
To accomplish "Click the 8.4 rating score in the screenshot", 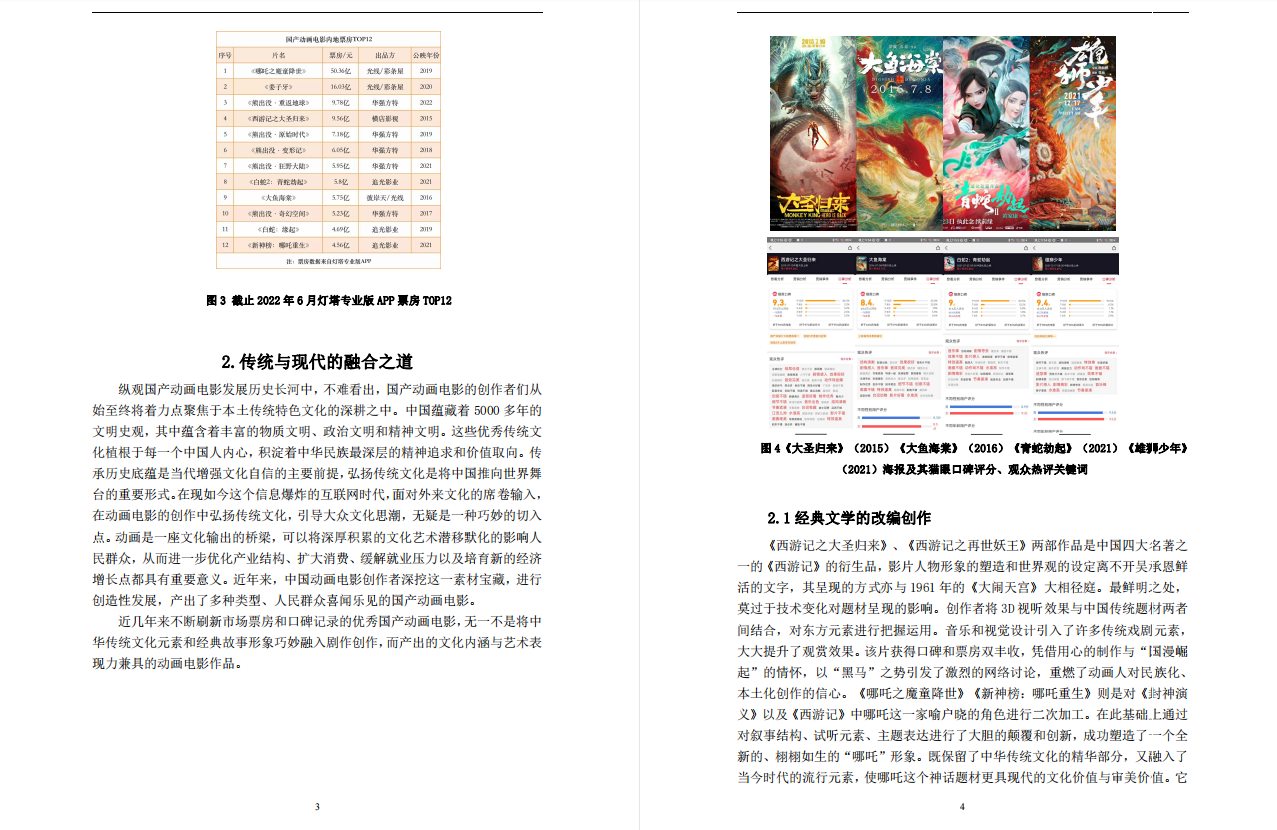I will point(867,302).
